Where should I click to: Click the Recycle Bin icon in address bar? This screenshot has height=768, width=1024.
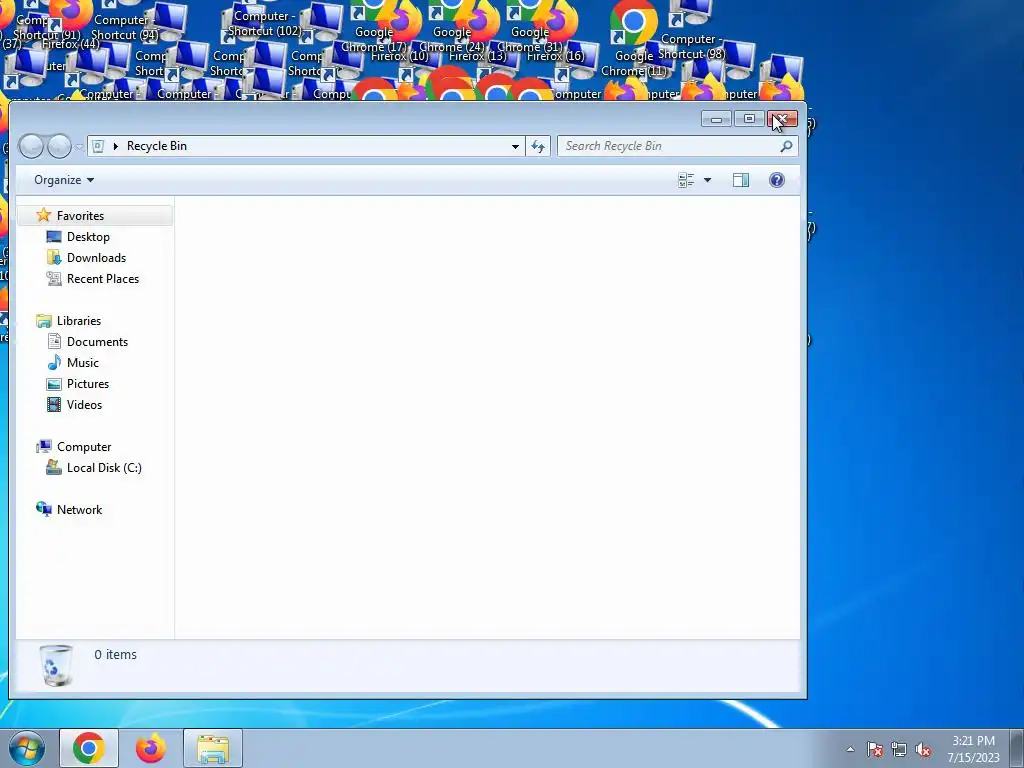point(98,146)
